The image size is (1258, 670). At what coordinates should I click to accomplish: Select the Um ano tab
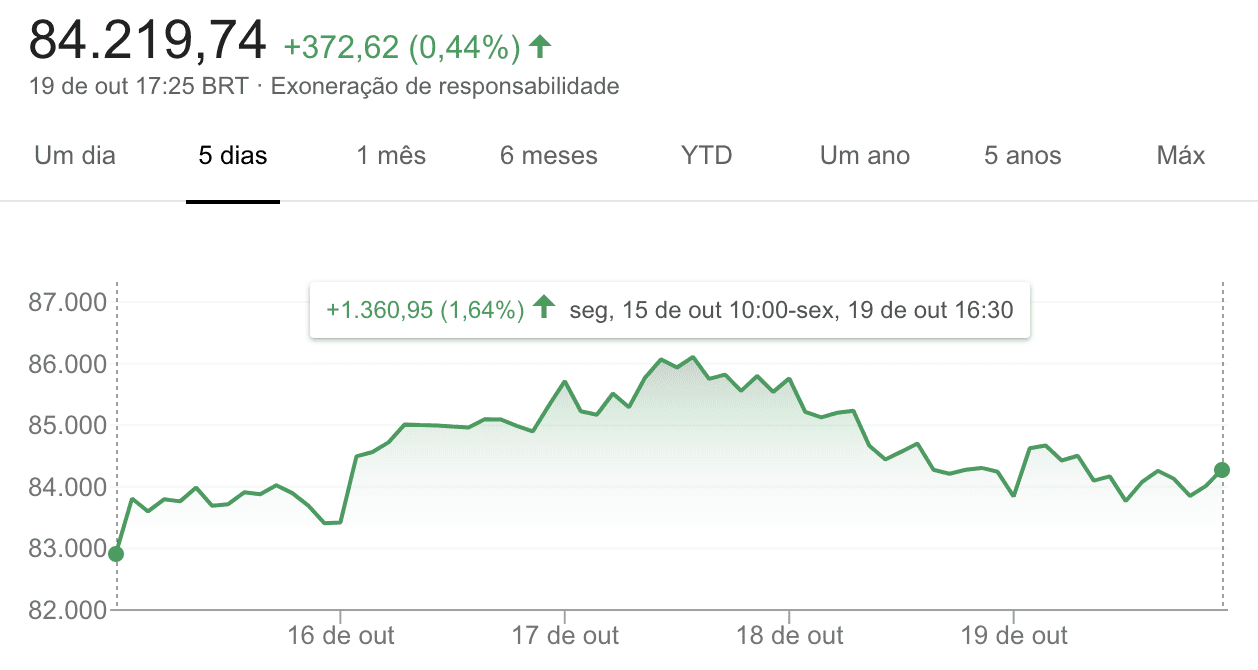click(x=865, y=156)
